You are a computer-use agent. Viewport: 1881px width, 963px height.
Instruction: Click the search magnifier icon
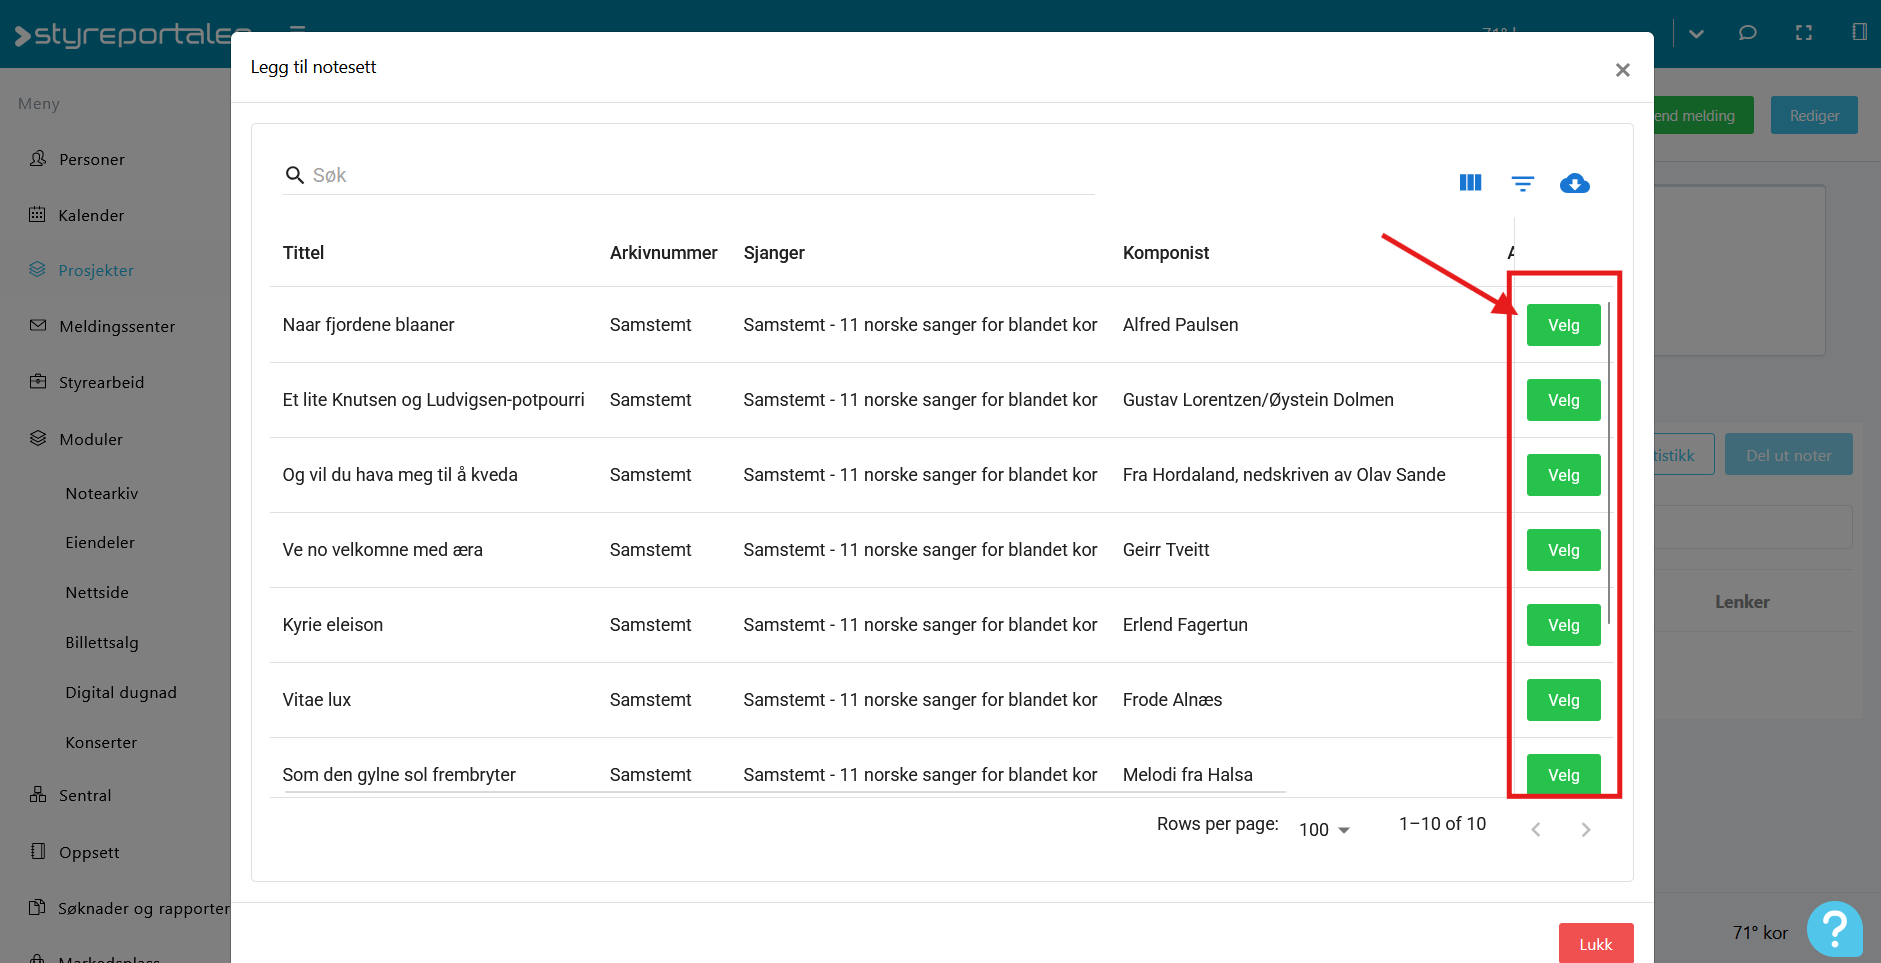pyautogui.click(x=295, y=176)
